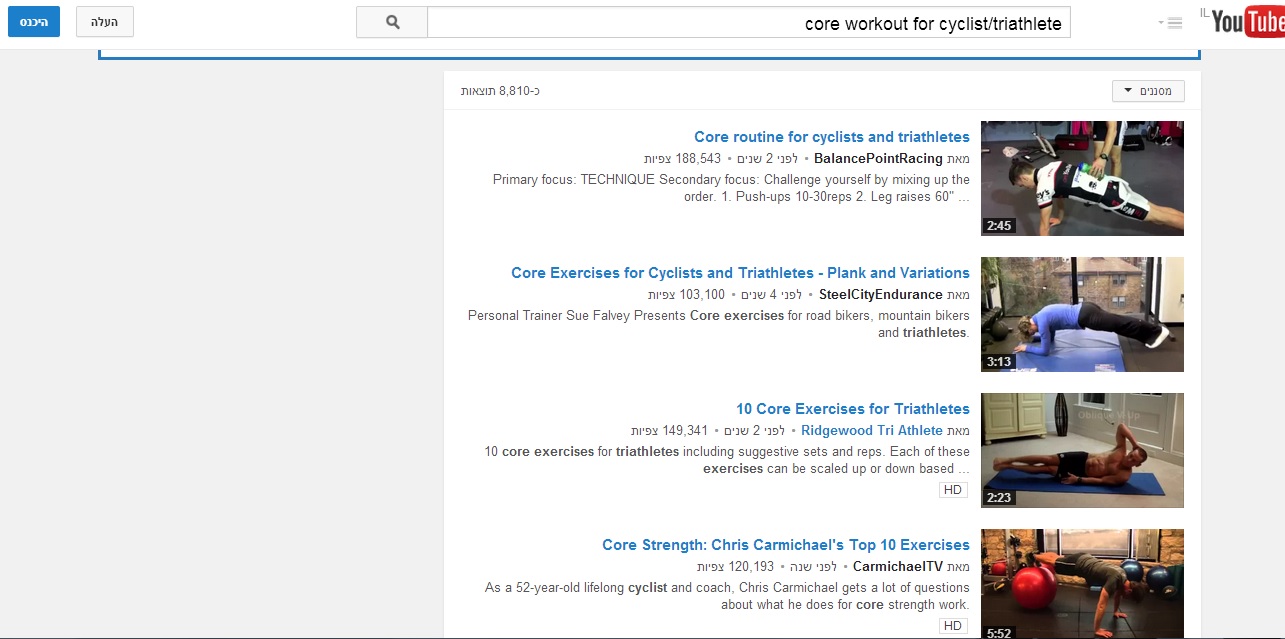
Task: Visit the Ridgewood Tri Athlete channel
Action: [x=871, y=430]
